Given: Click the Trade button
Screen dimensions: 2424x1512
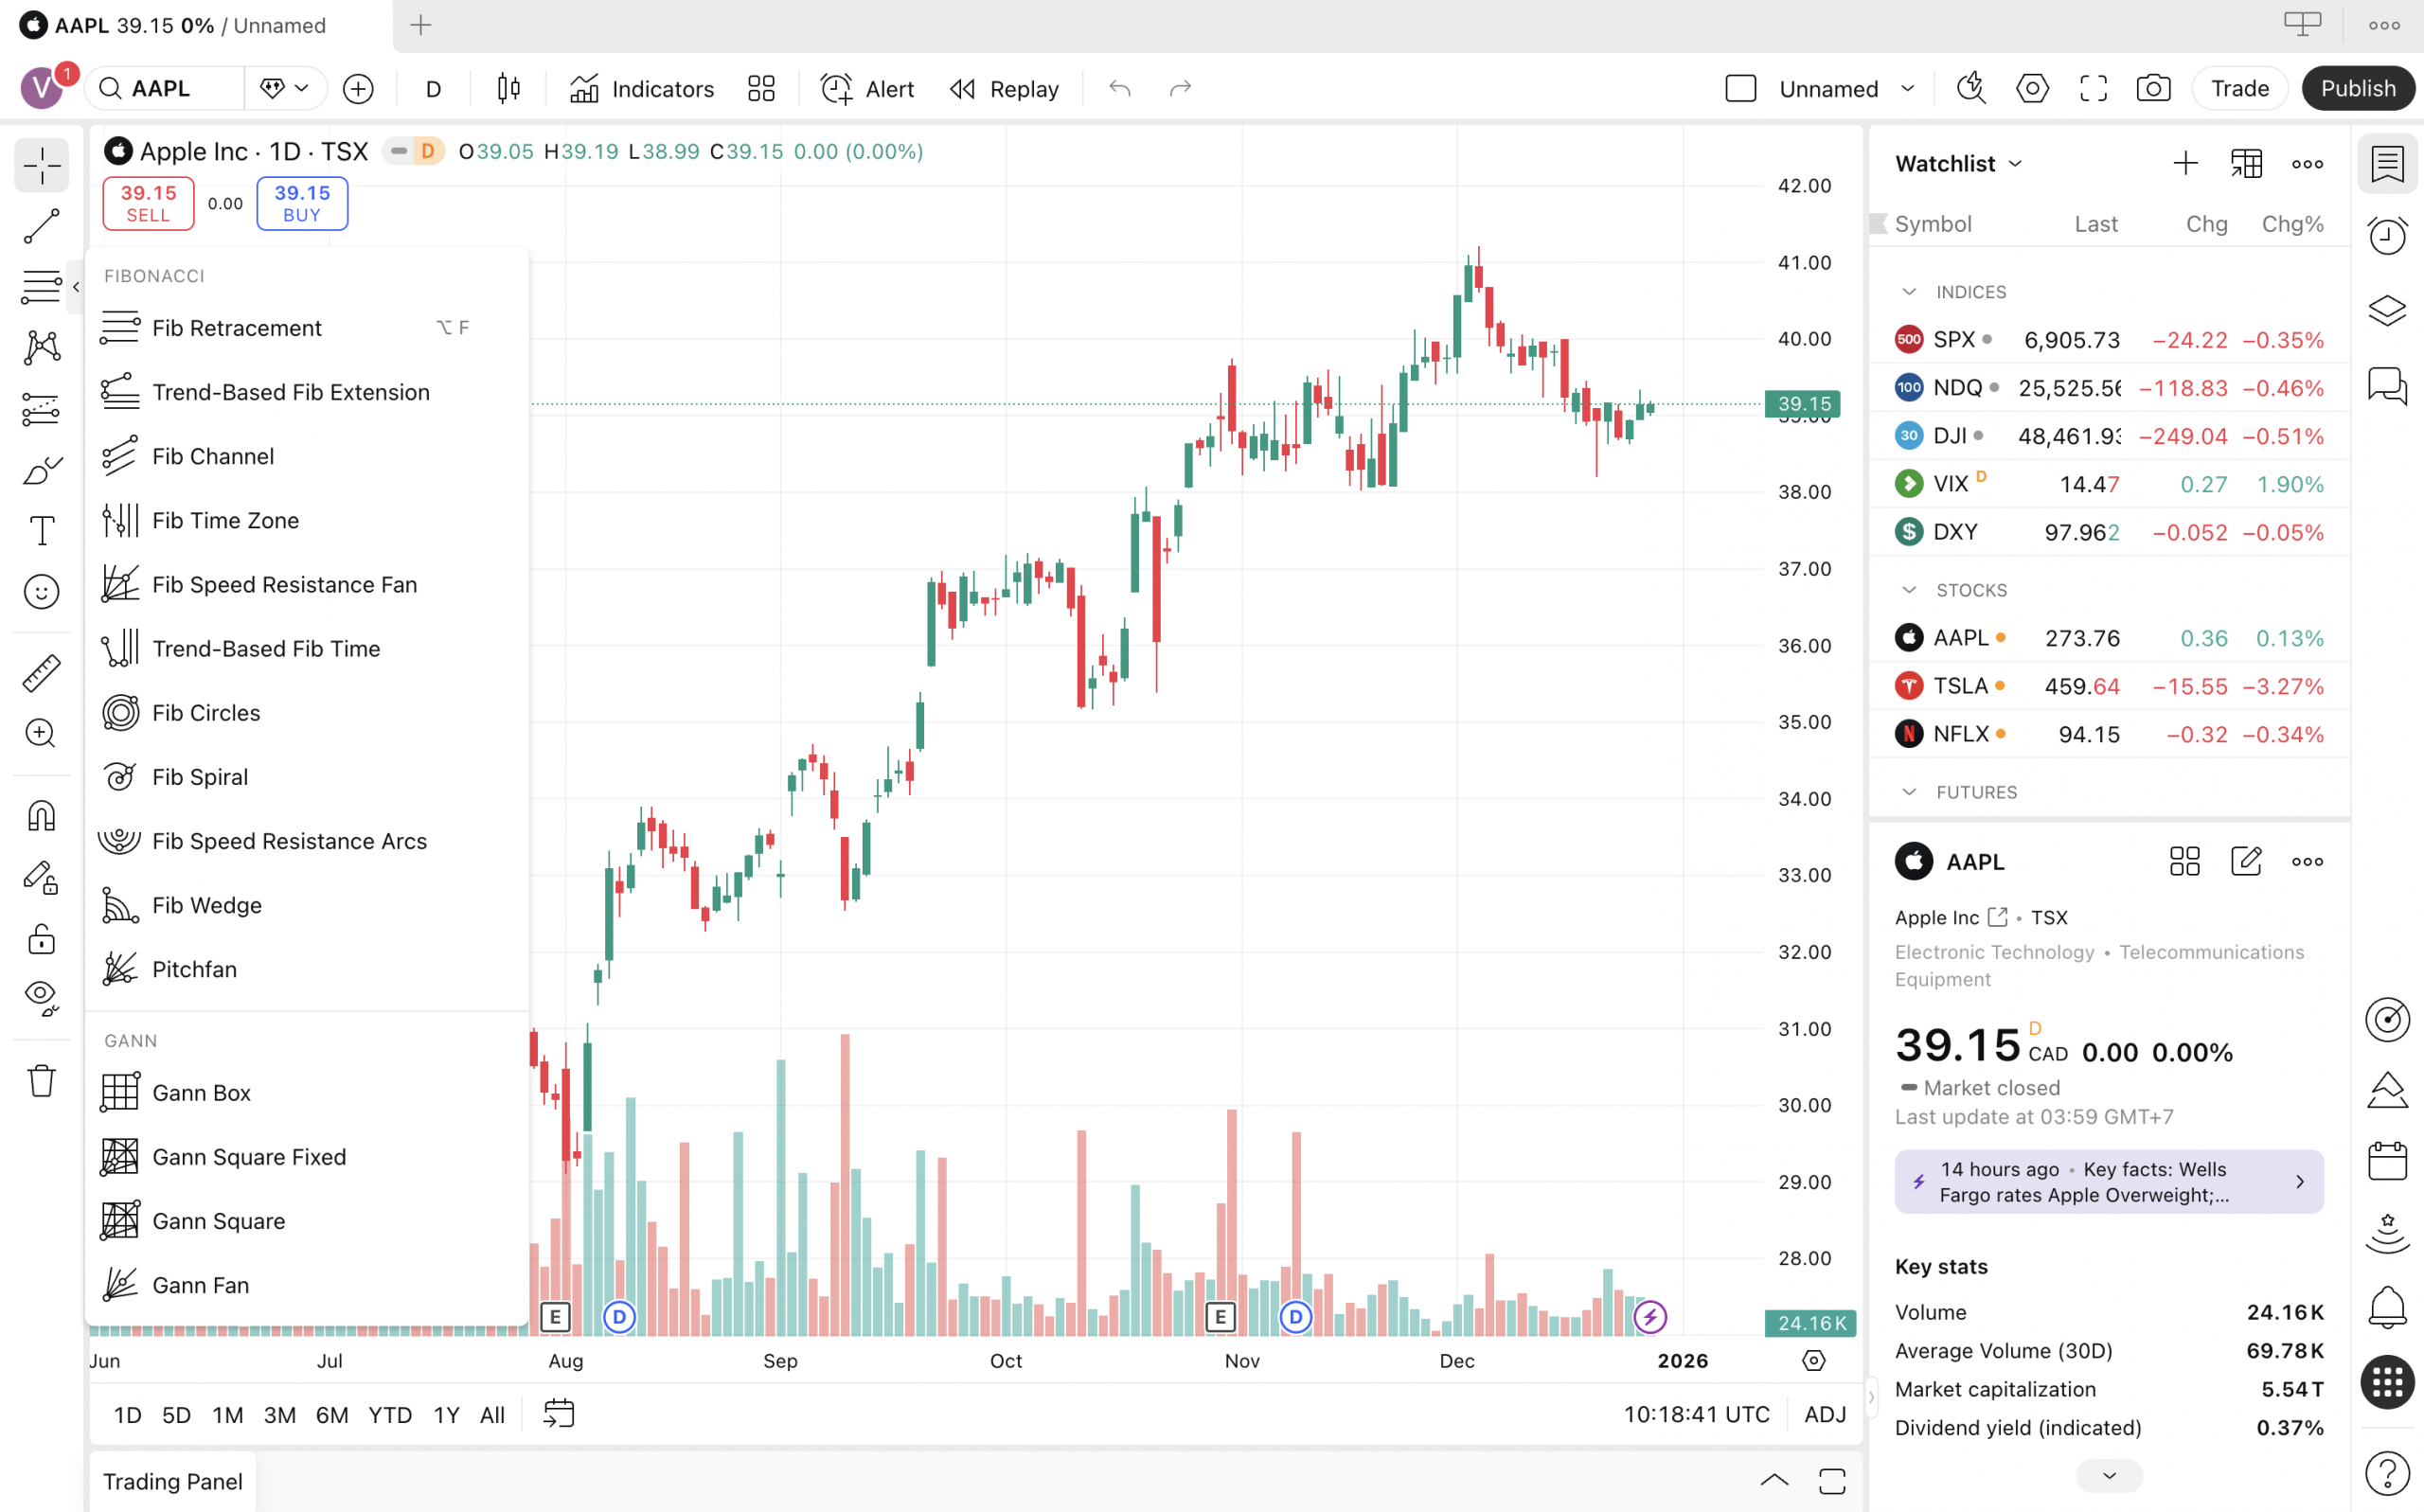Looking at the screenshot, I should [x=2239, y=88].
